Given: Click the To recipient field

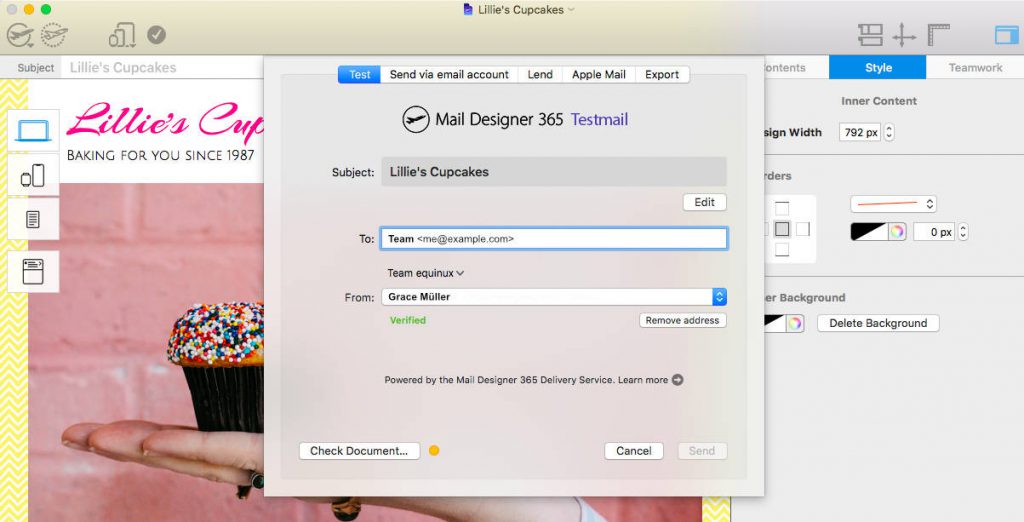Looking at the screenshot, I should pyautogui.click(x=554, y=238).
